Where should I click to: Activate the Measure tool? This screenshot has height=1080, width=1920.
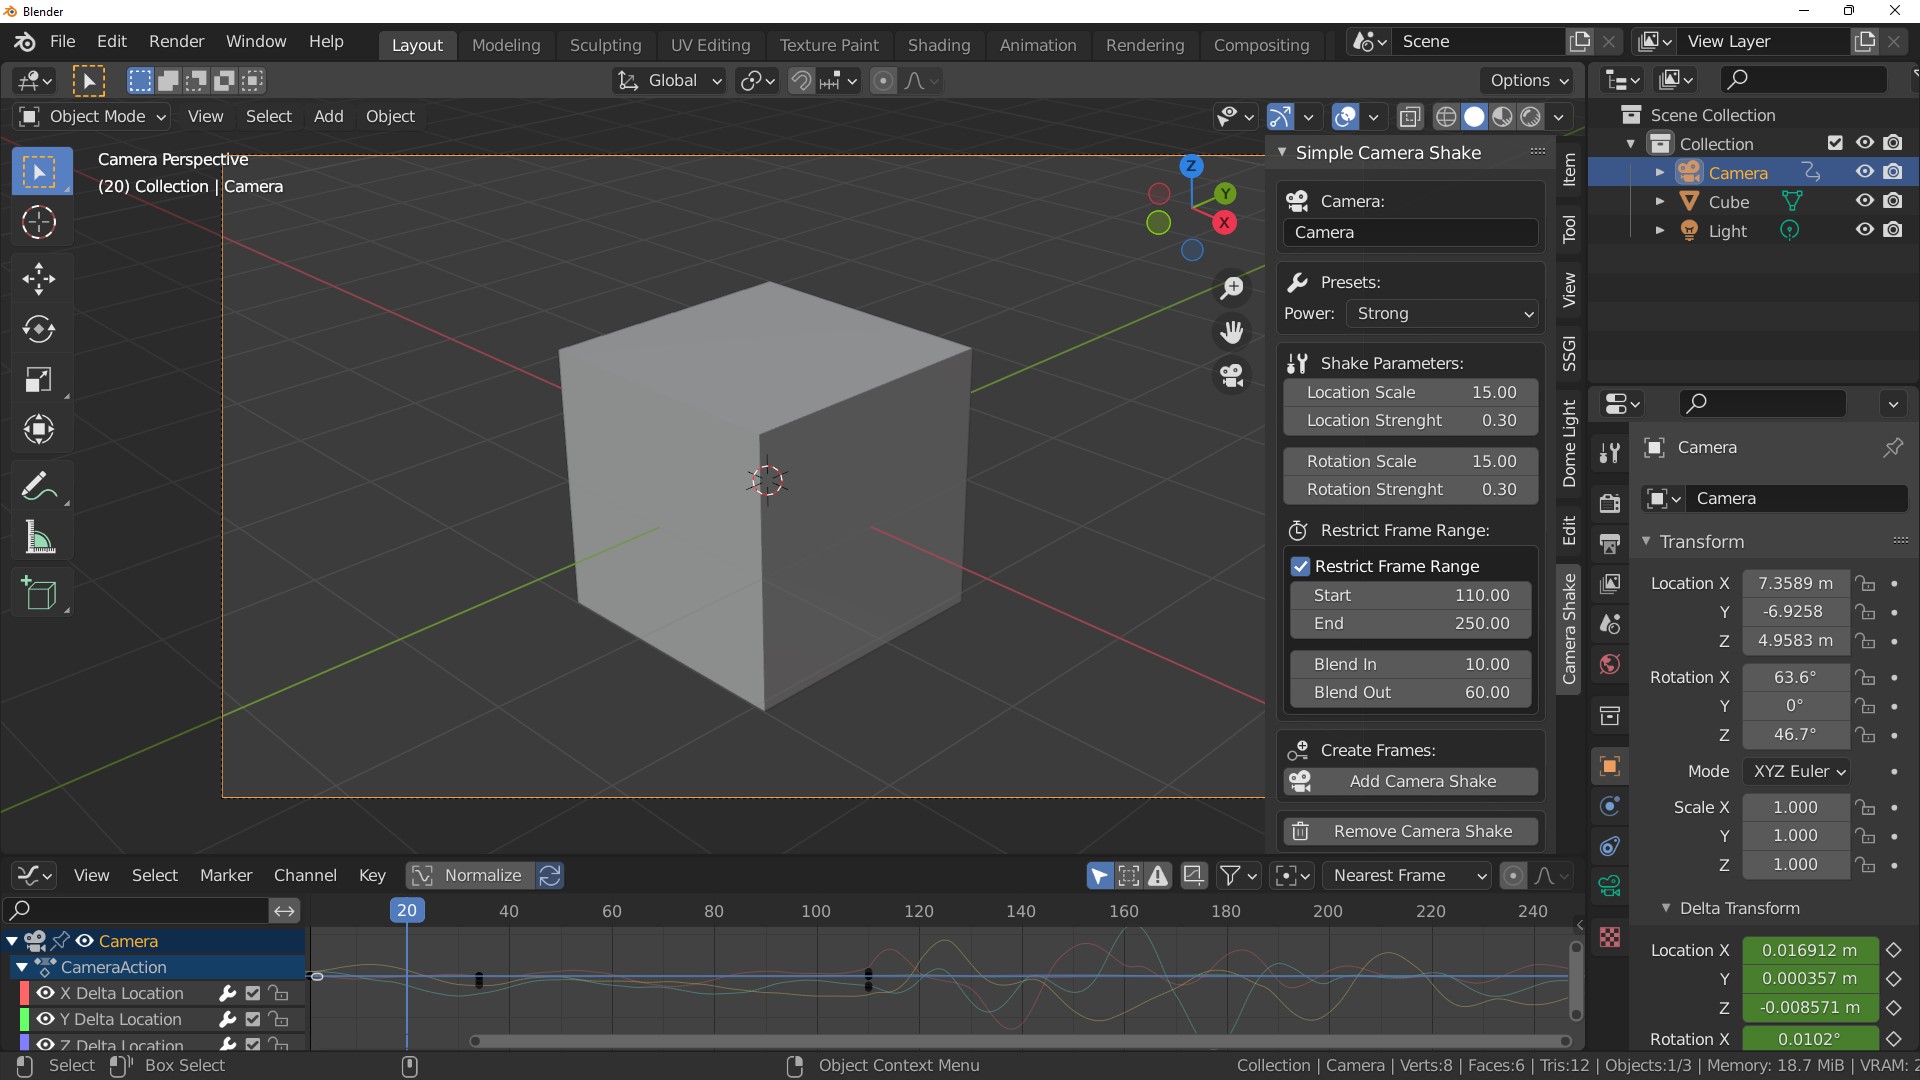[39, 538]
